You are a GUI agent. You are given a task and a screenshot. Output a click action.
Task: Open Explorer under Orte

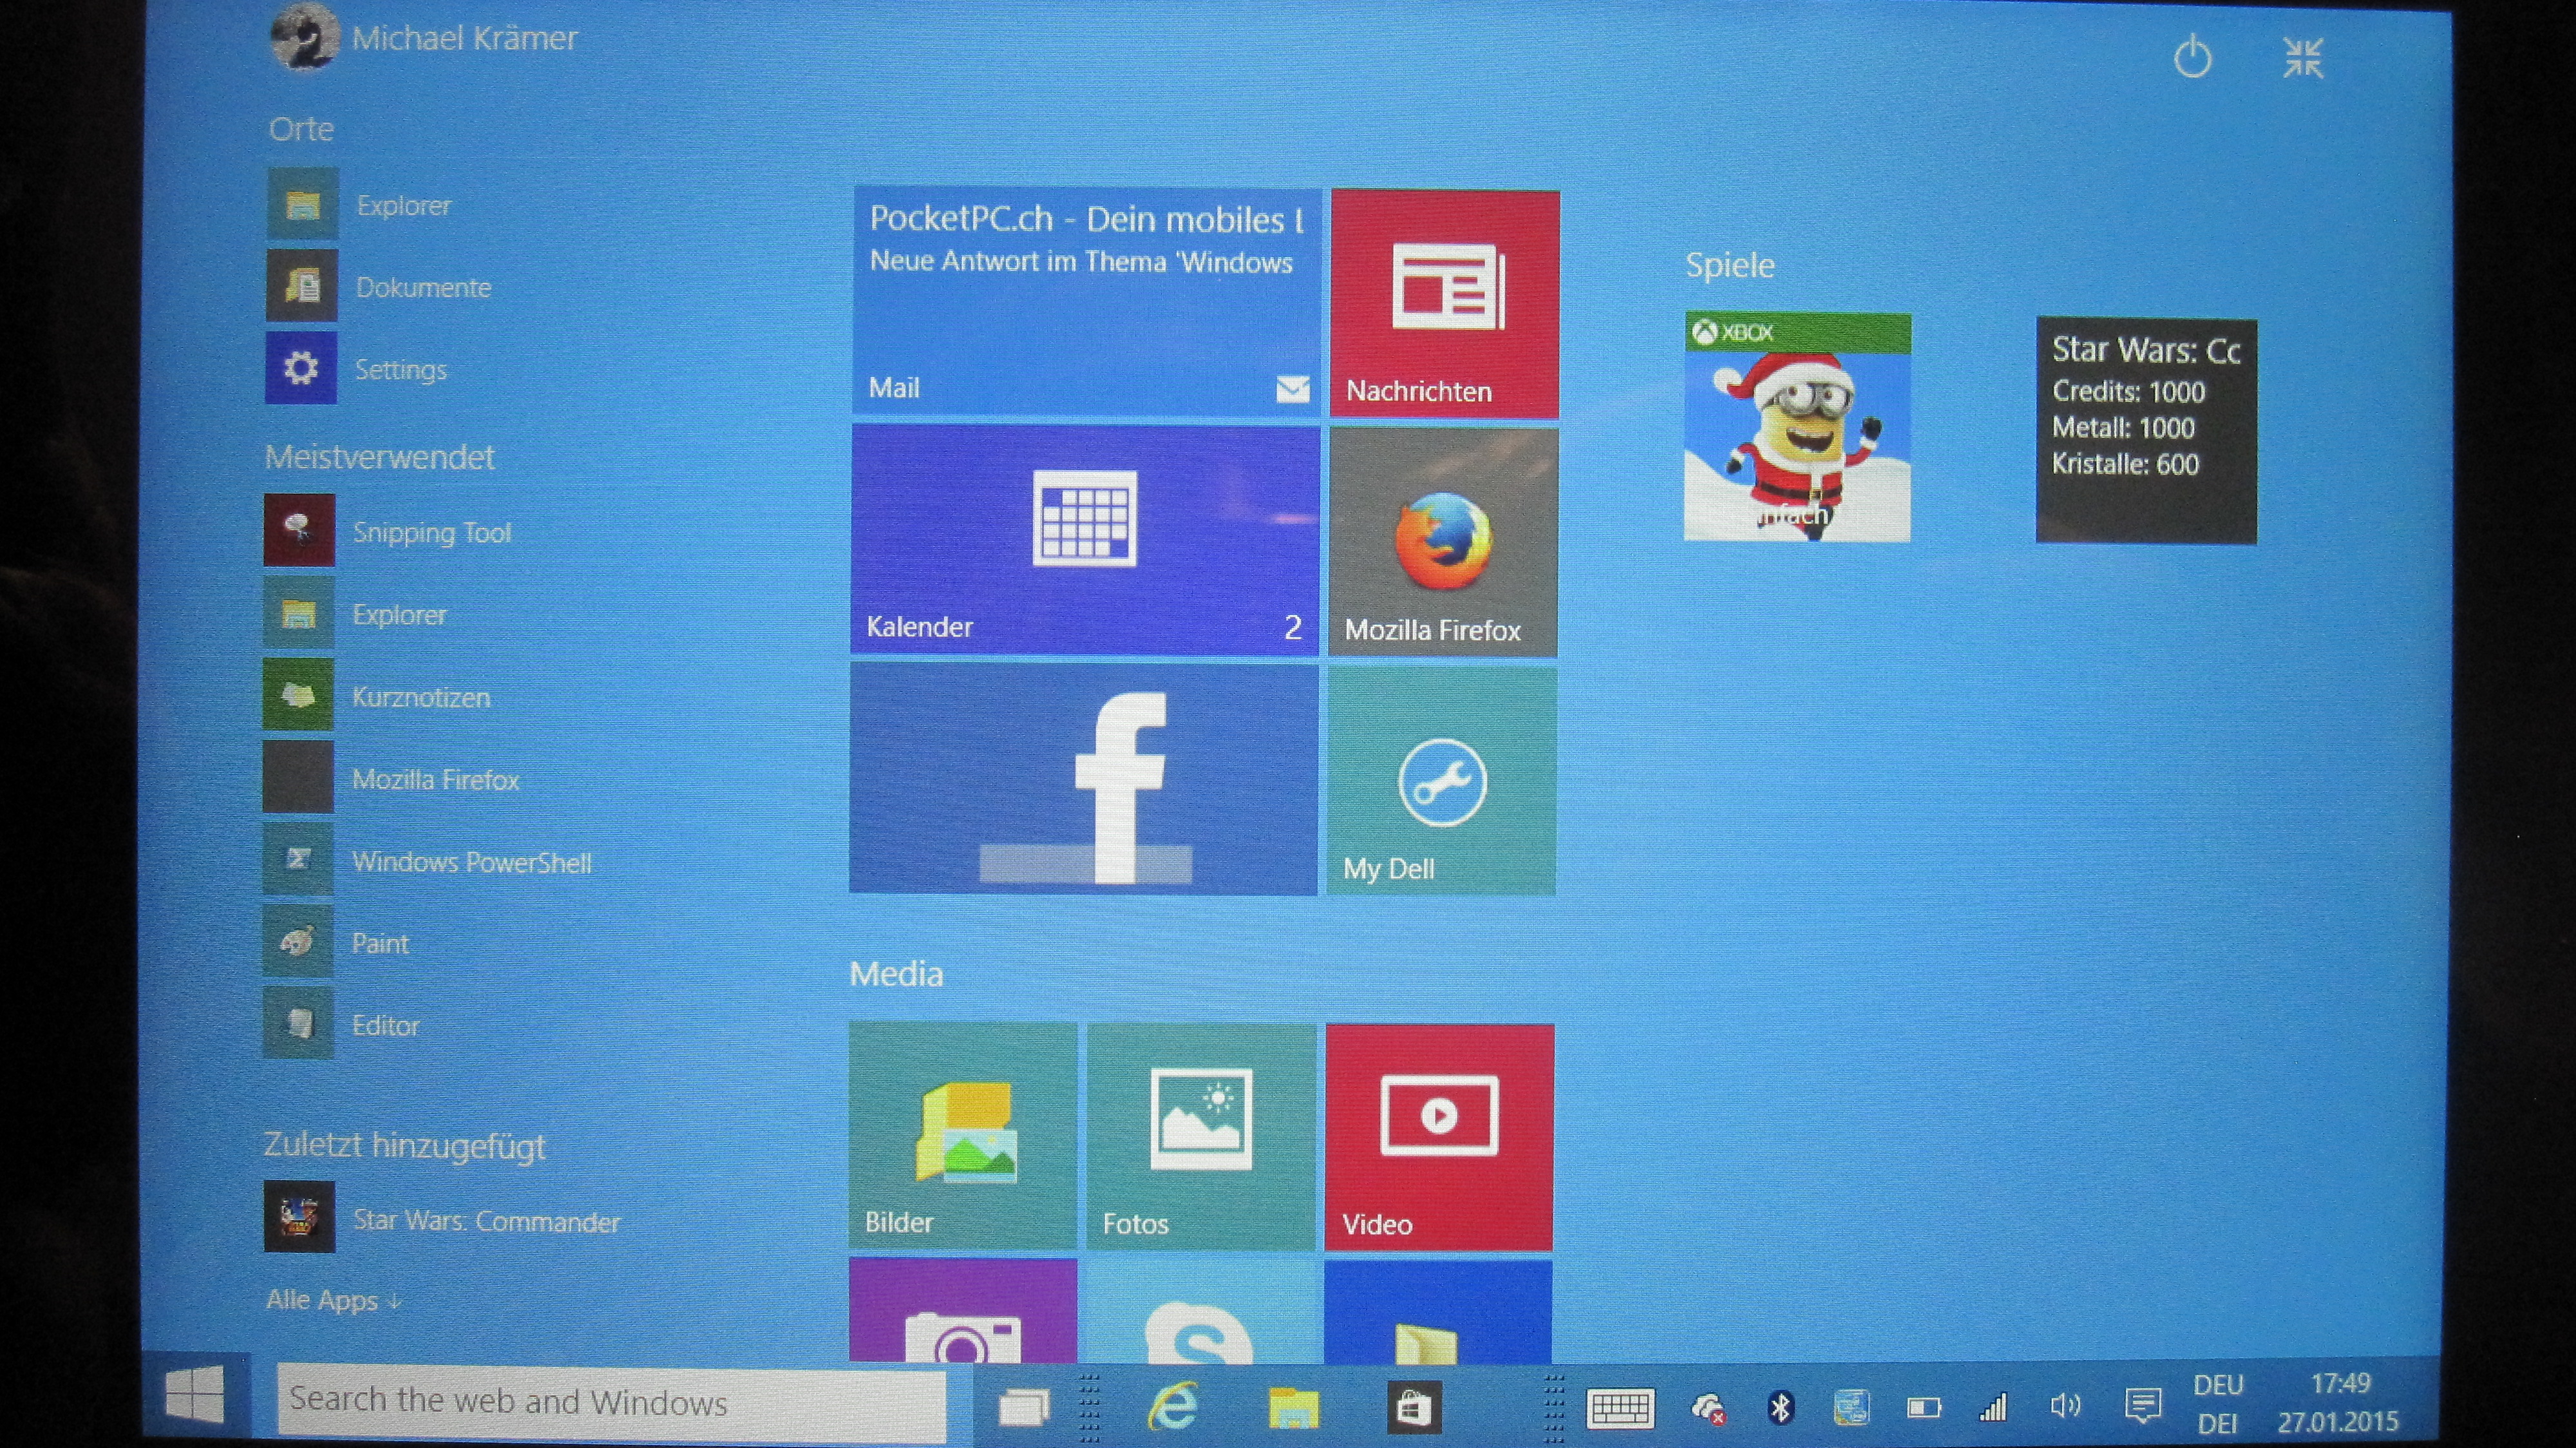[x=360, y=205]
